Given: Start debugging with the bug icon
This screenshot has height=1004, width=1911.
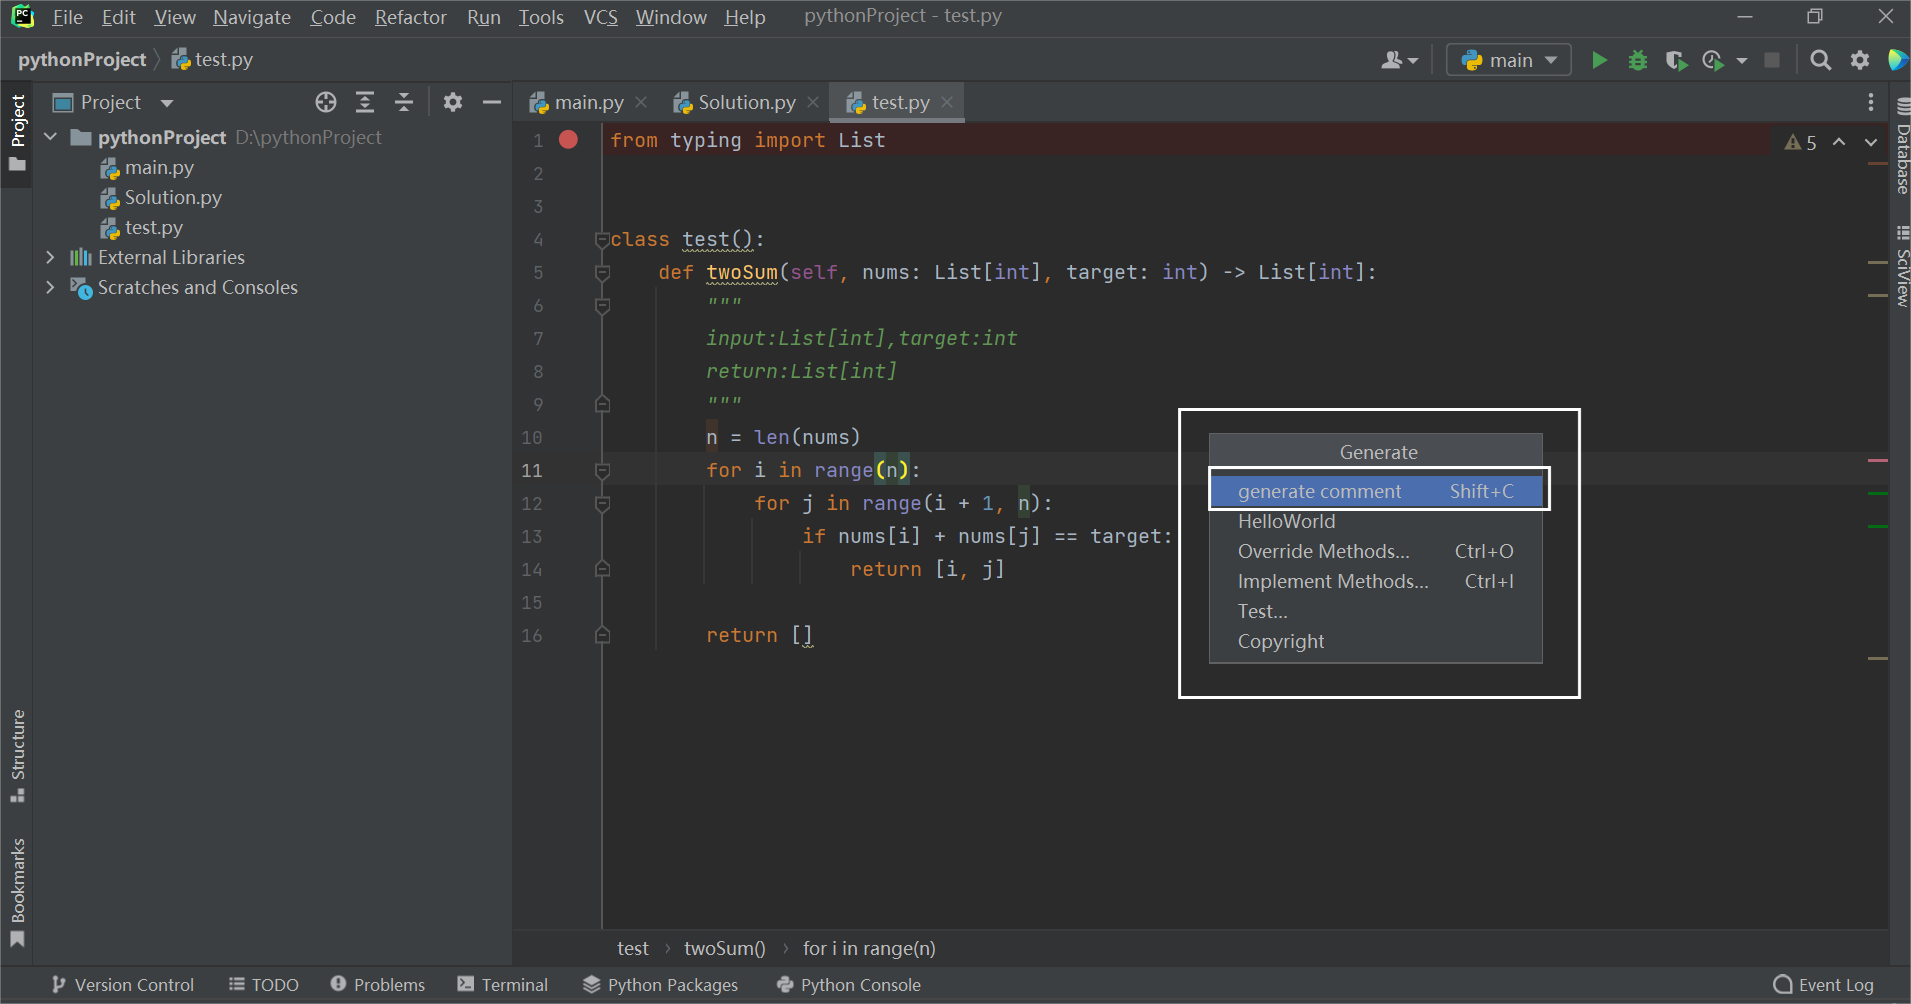Looking at the screenshot, I should pos(1637,60).
